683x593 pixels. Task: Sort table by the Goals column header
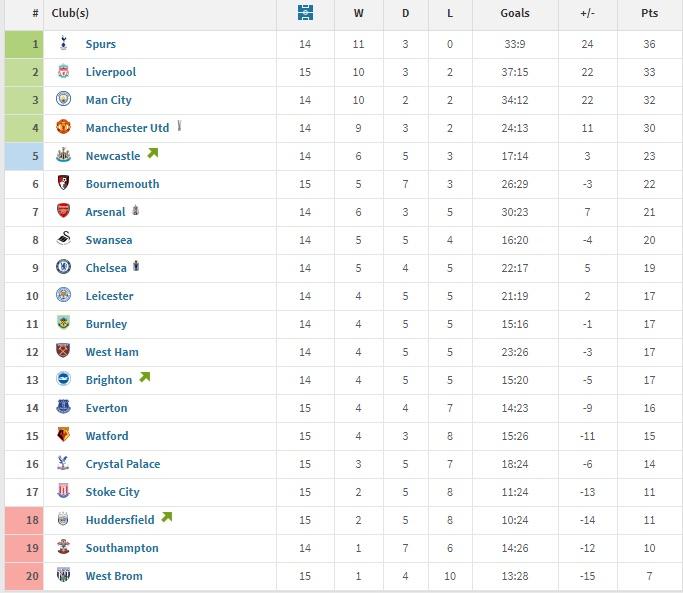[515, 13]
